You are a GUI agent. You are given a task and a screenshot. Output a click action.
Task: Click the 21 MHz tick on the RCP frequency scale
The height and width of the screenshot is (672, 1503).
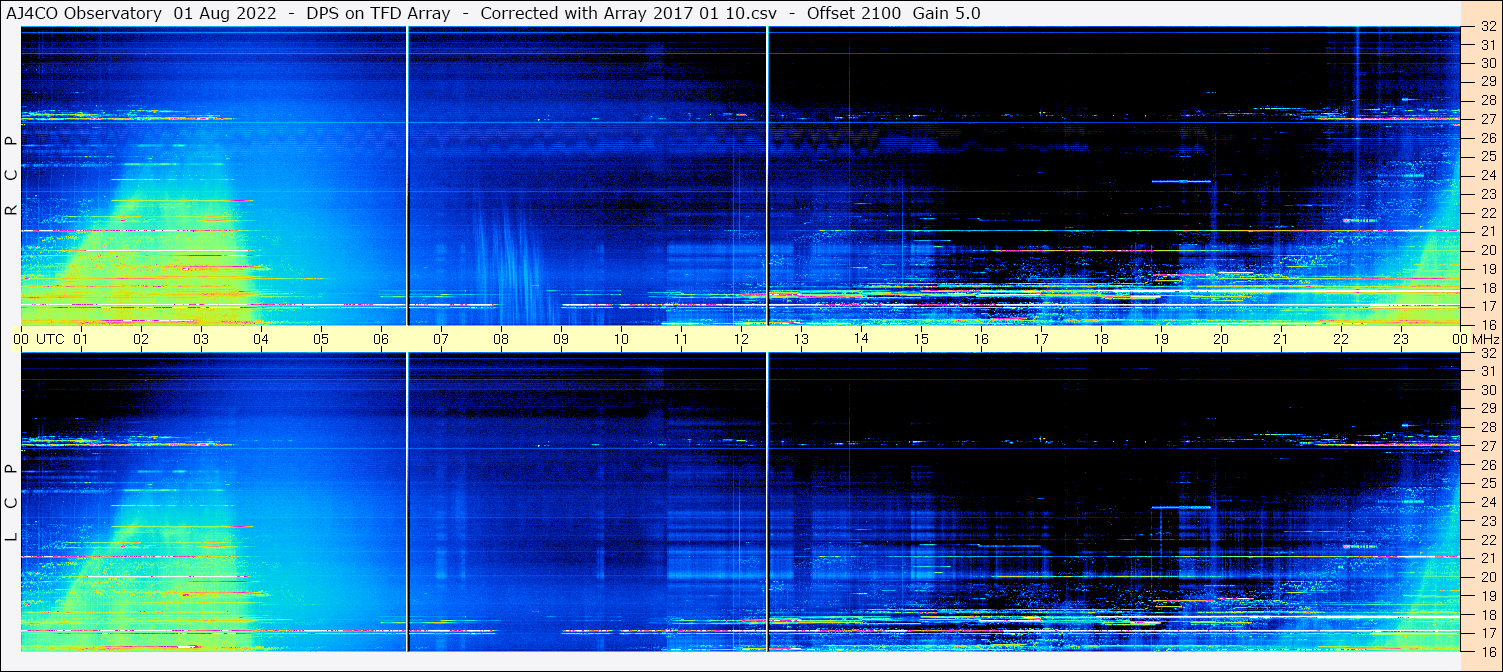(x=1487, y=231)
